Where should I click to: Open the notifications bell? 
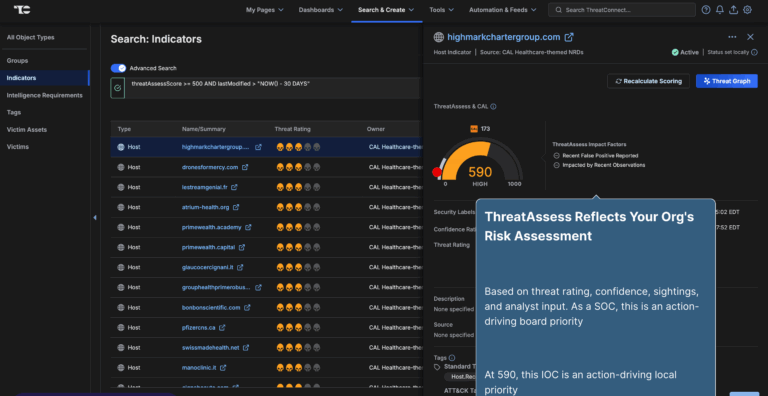[x=720, y=10]
